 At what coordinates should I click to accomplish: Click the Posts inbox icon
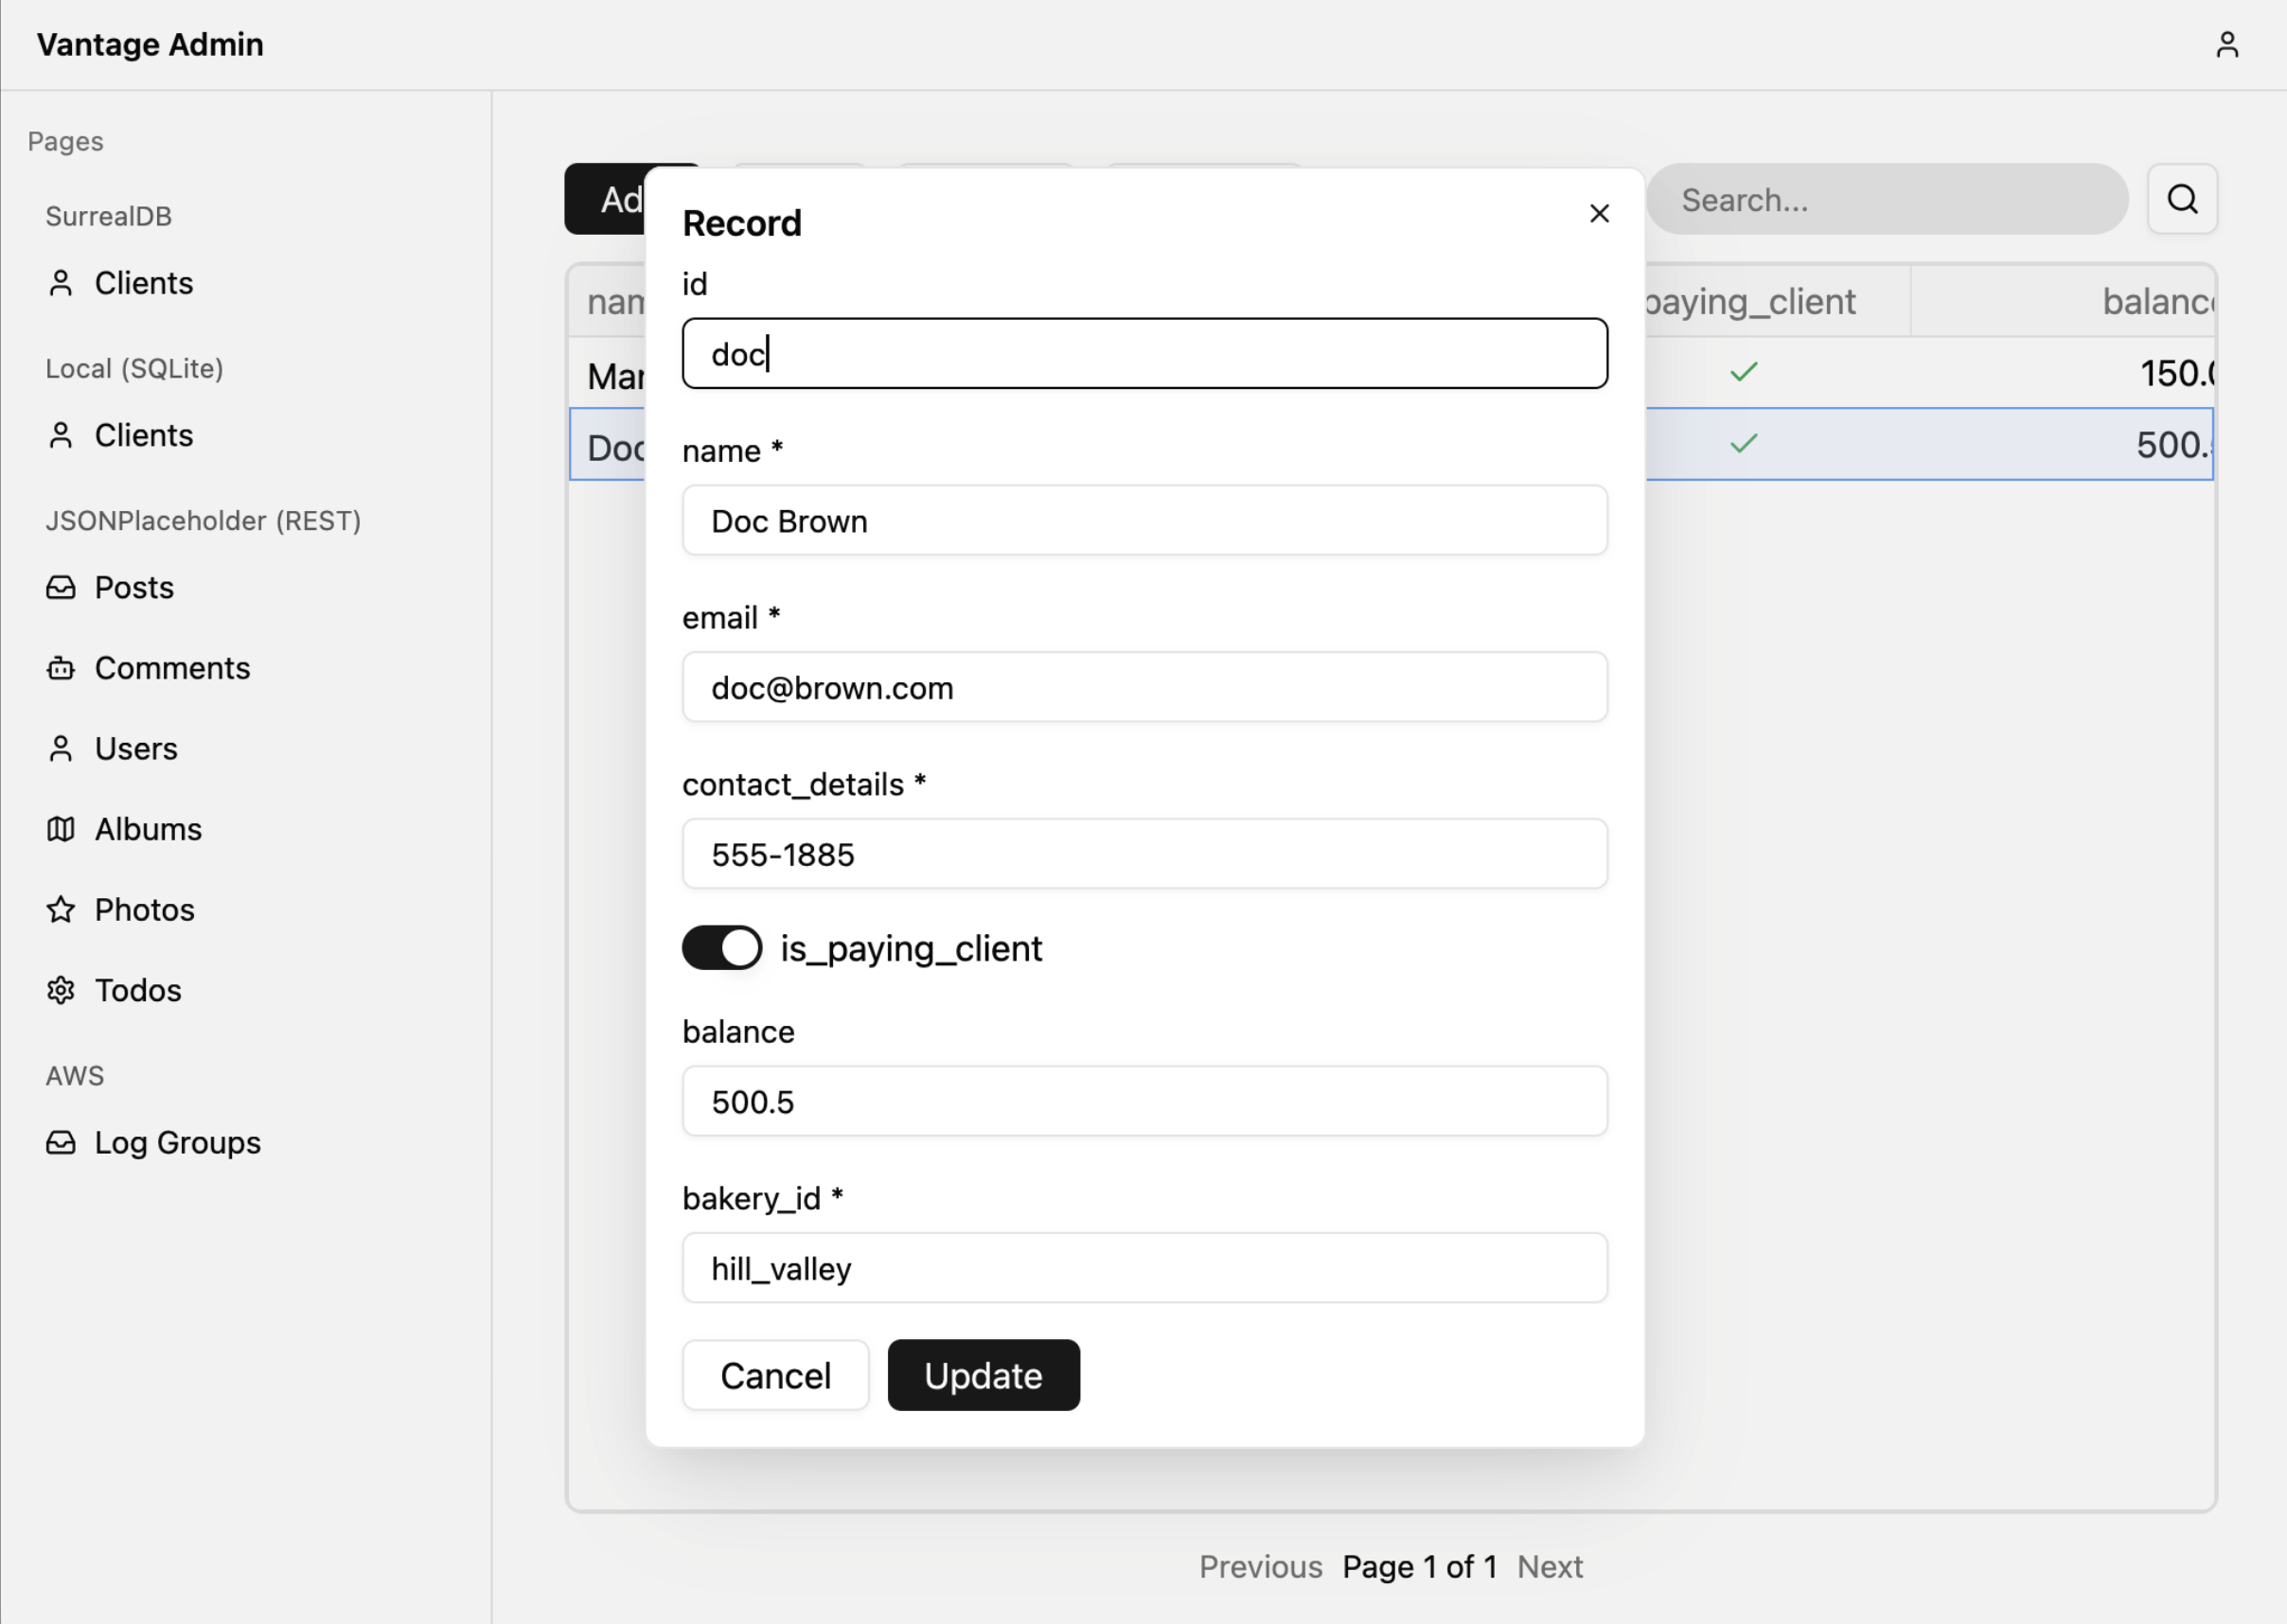coord(61,587)
